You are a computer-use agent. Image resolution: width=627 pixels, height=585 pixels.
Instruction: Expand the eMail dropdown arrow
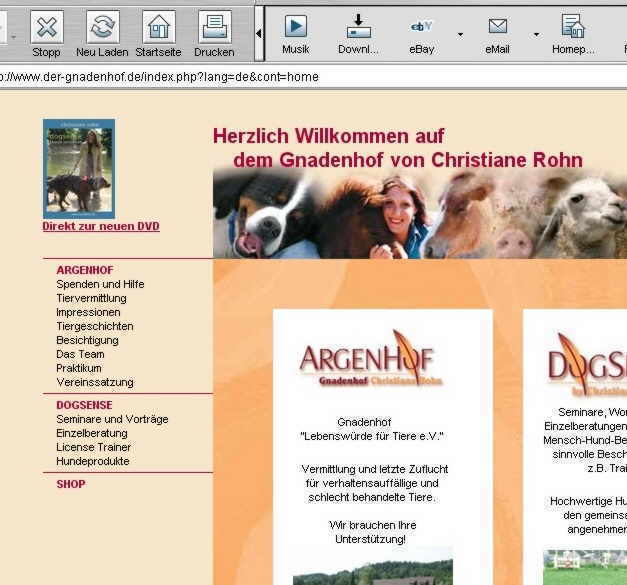536,34
